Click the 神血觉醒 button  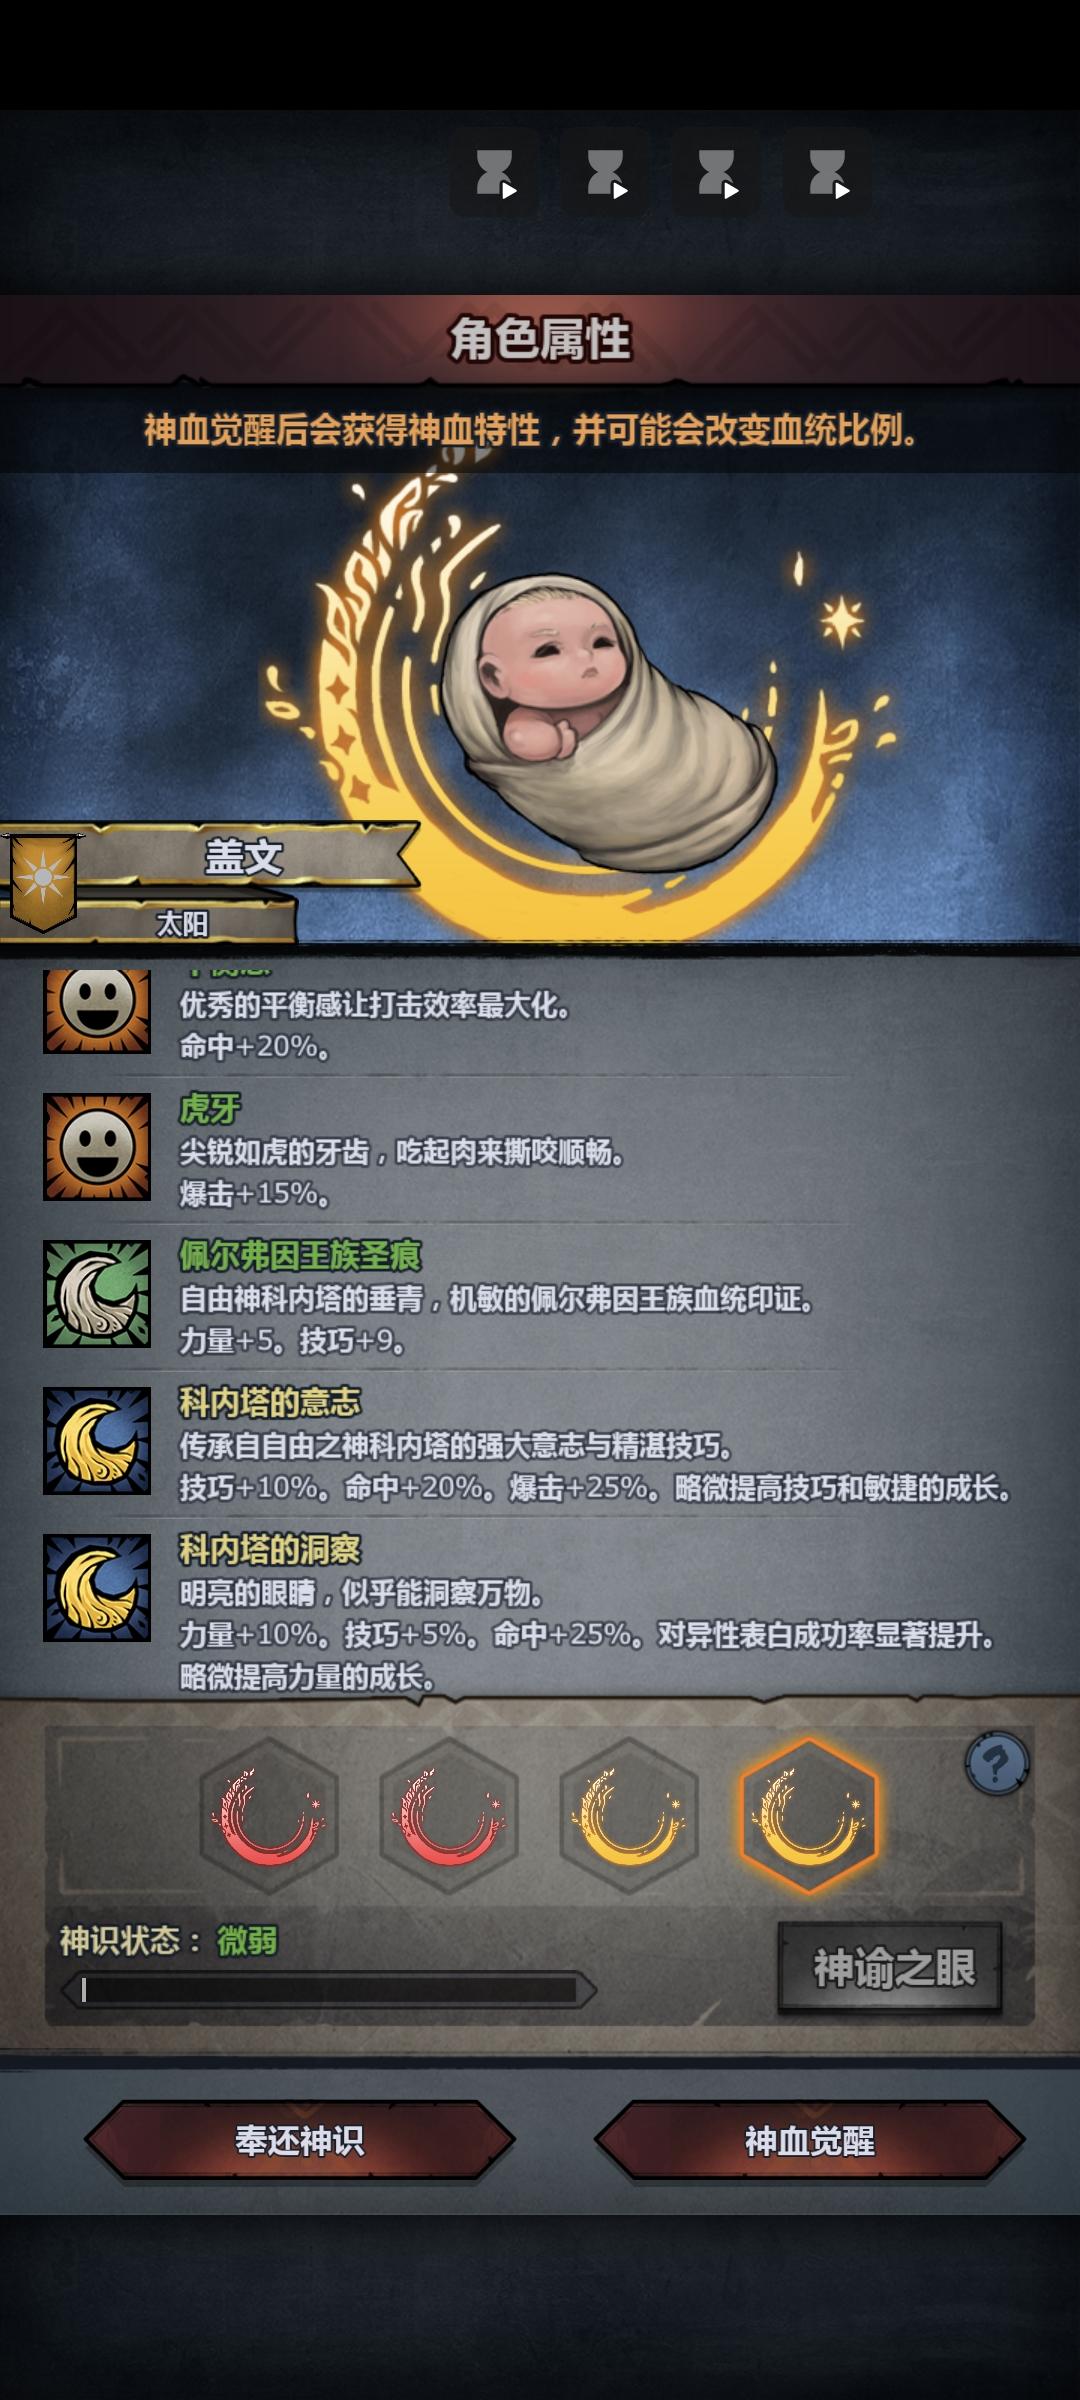810,2141
